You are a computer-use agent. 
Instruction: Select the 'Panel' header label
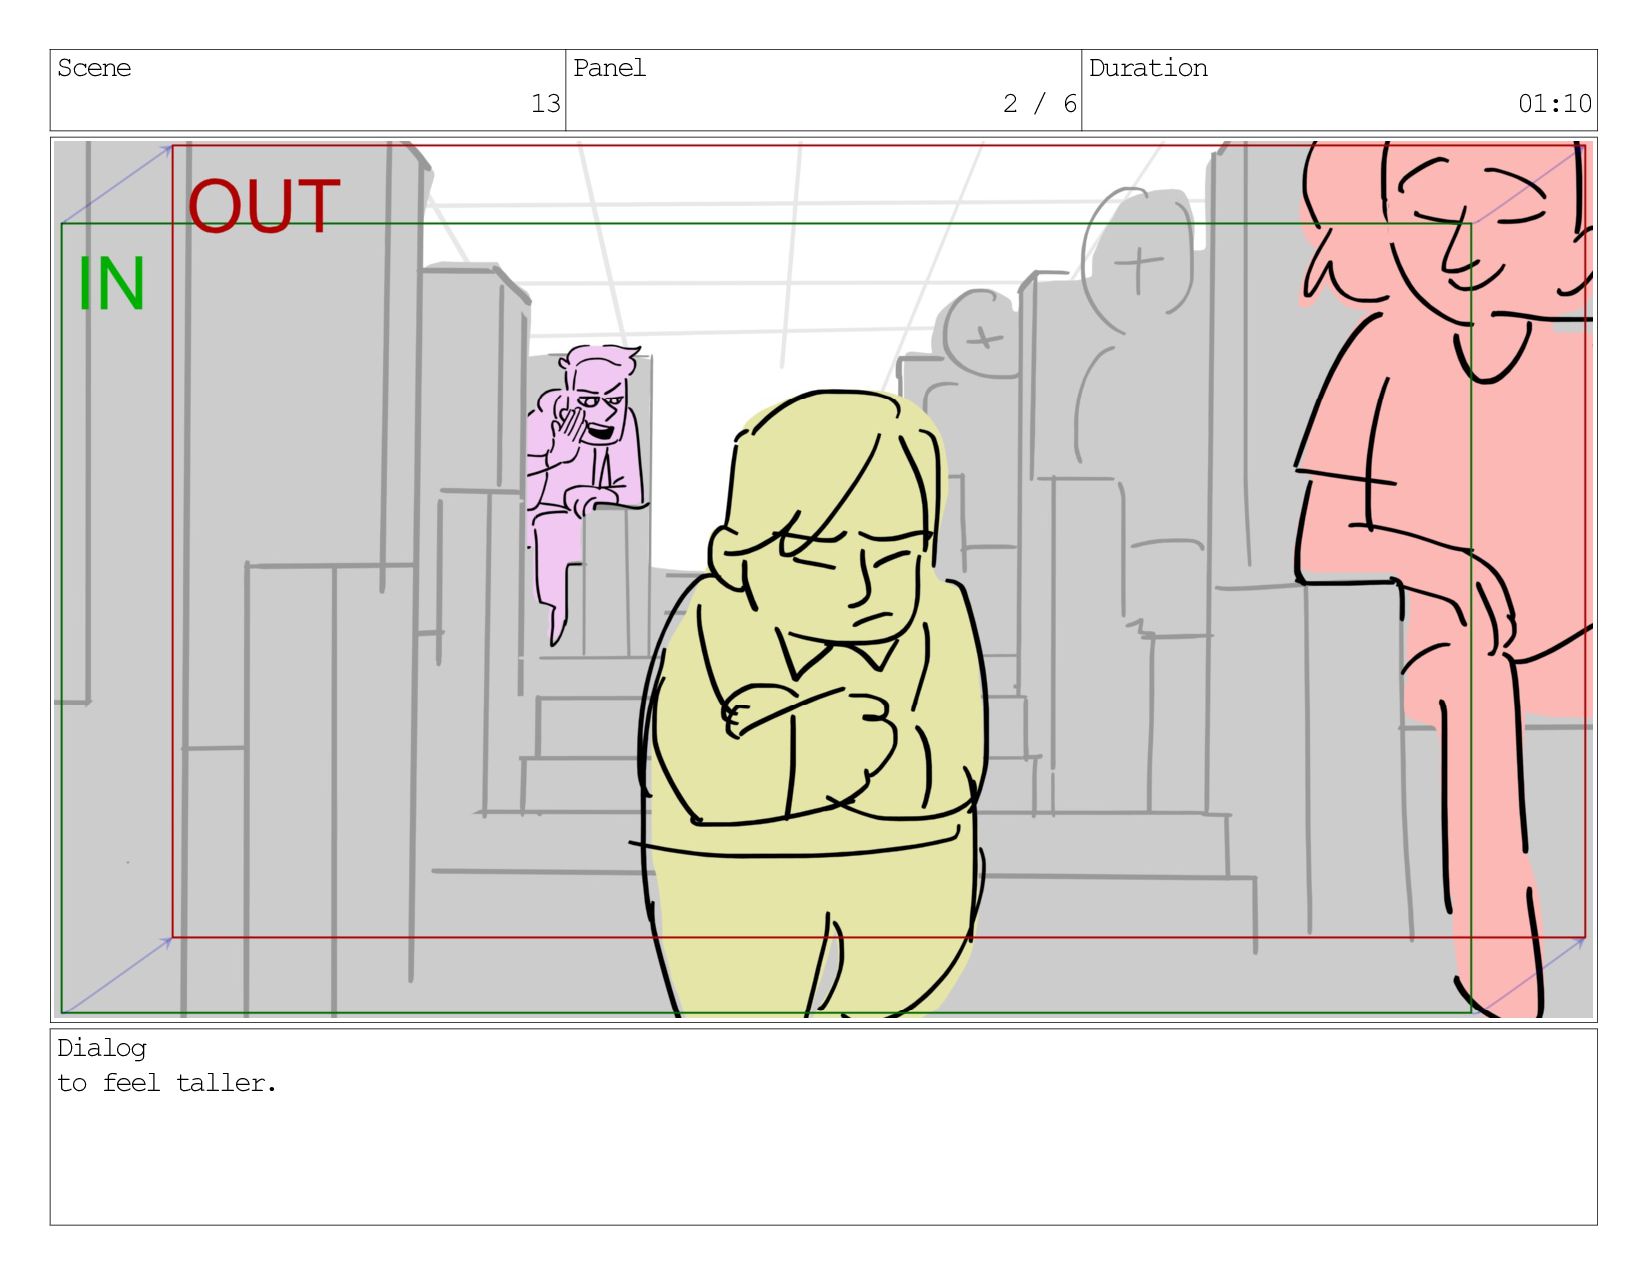click(609, 68)
